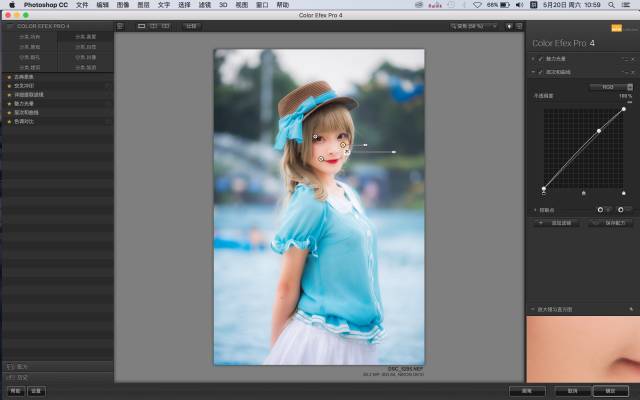
Task: Click the white point slider under curve
Action: (624, 193)
